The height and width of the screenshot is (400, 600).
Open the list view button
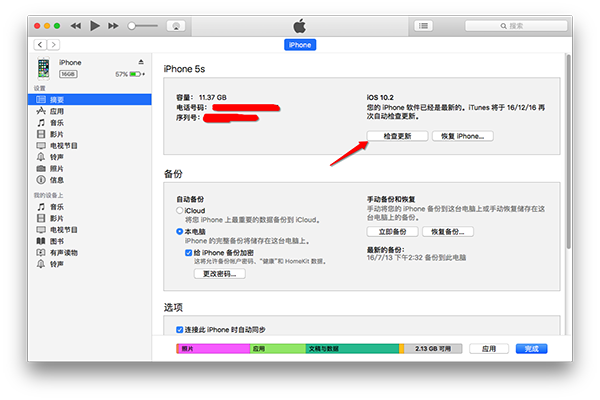click(423, 26)
